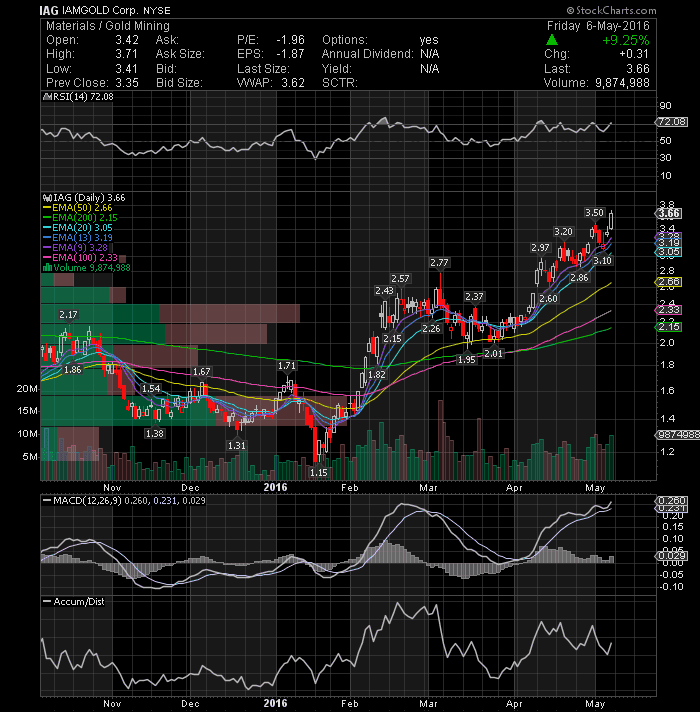Click the Bid Size: label
The height and width of the screenshot is (712, 700).
(179, 83)
